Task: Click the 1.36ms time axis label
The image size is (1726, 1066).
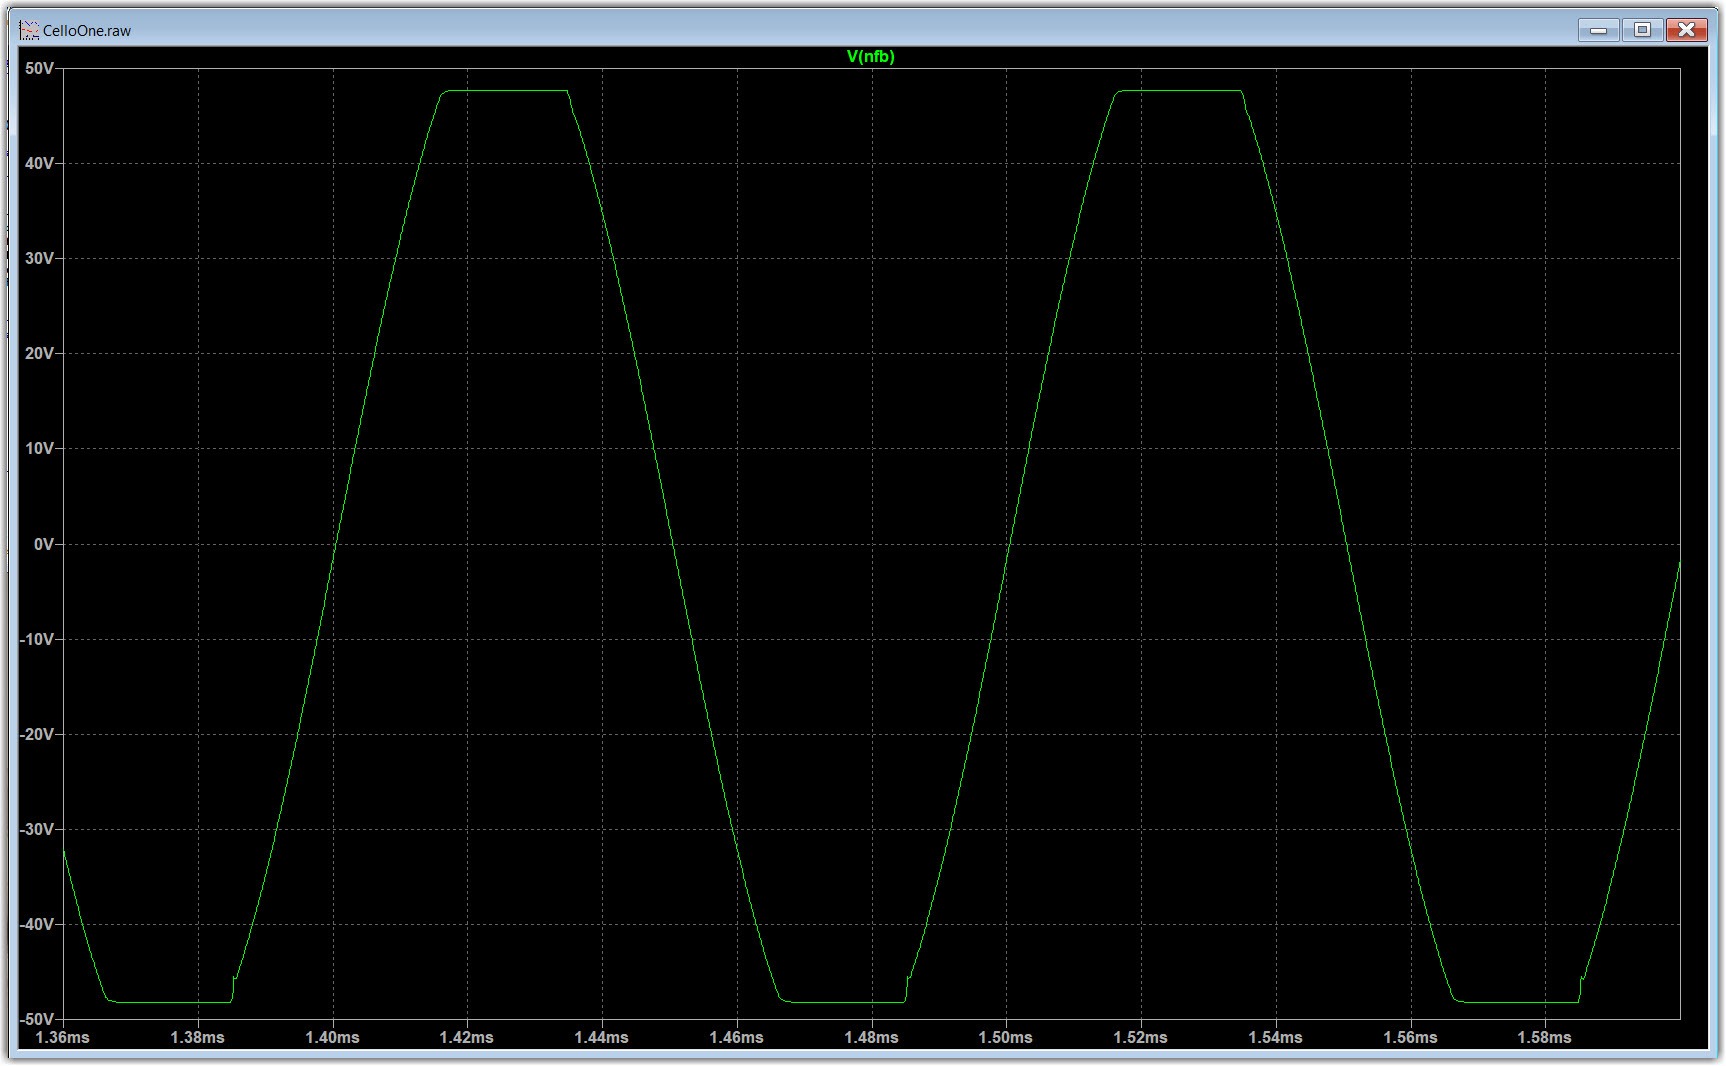Action: point(63,1038)
